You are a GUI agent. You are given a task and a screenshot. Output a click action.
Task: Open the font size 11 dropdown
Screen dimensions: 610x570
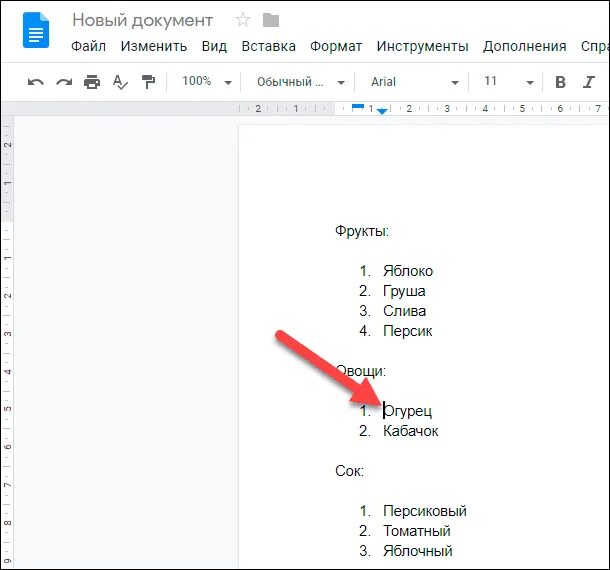coord(508,82)
